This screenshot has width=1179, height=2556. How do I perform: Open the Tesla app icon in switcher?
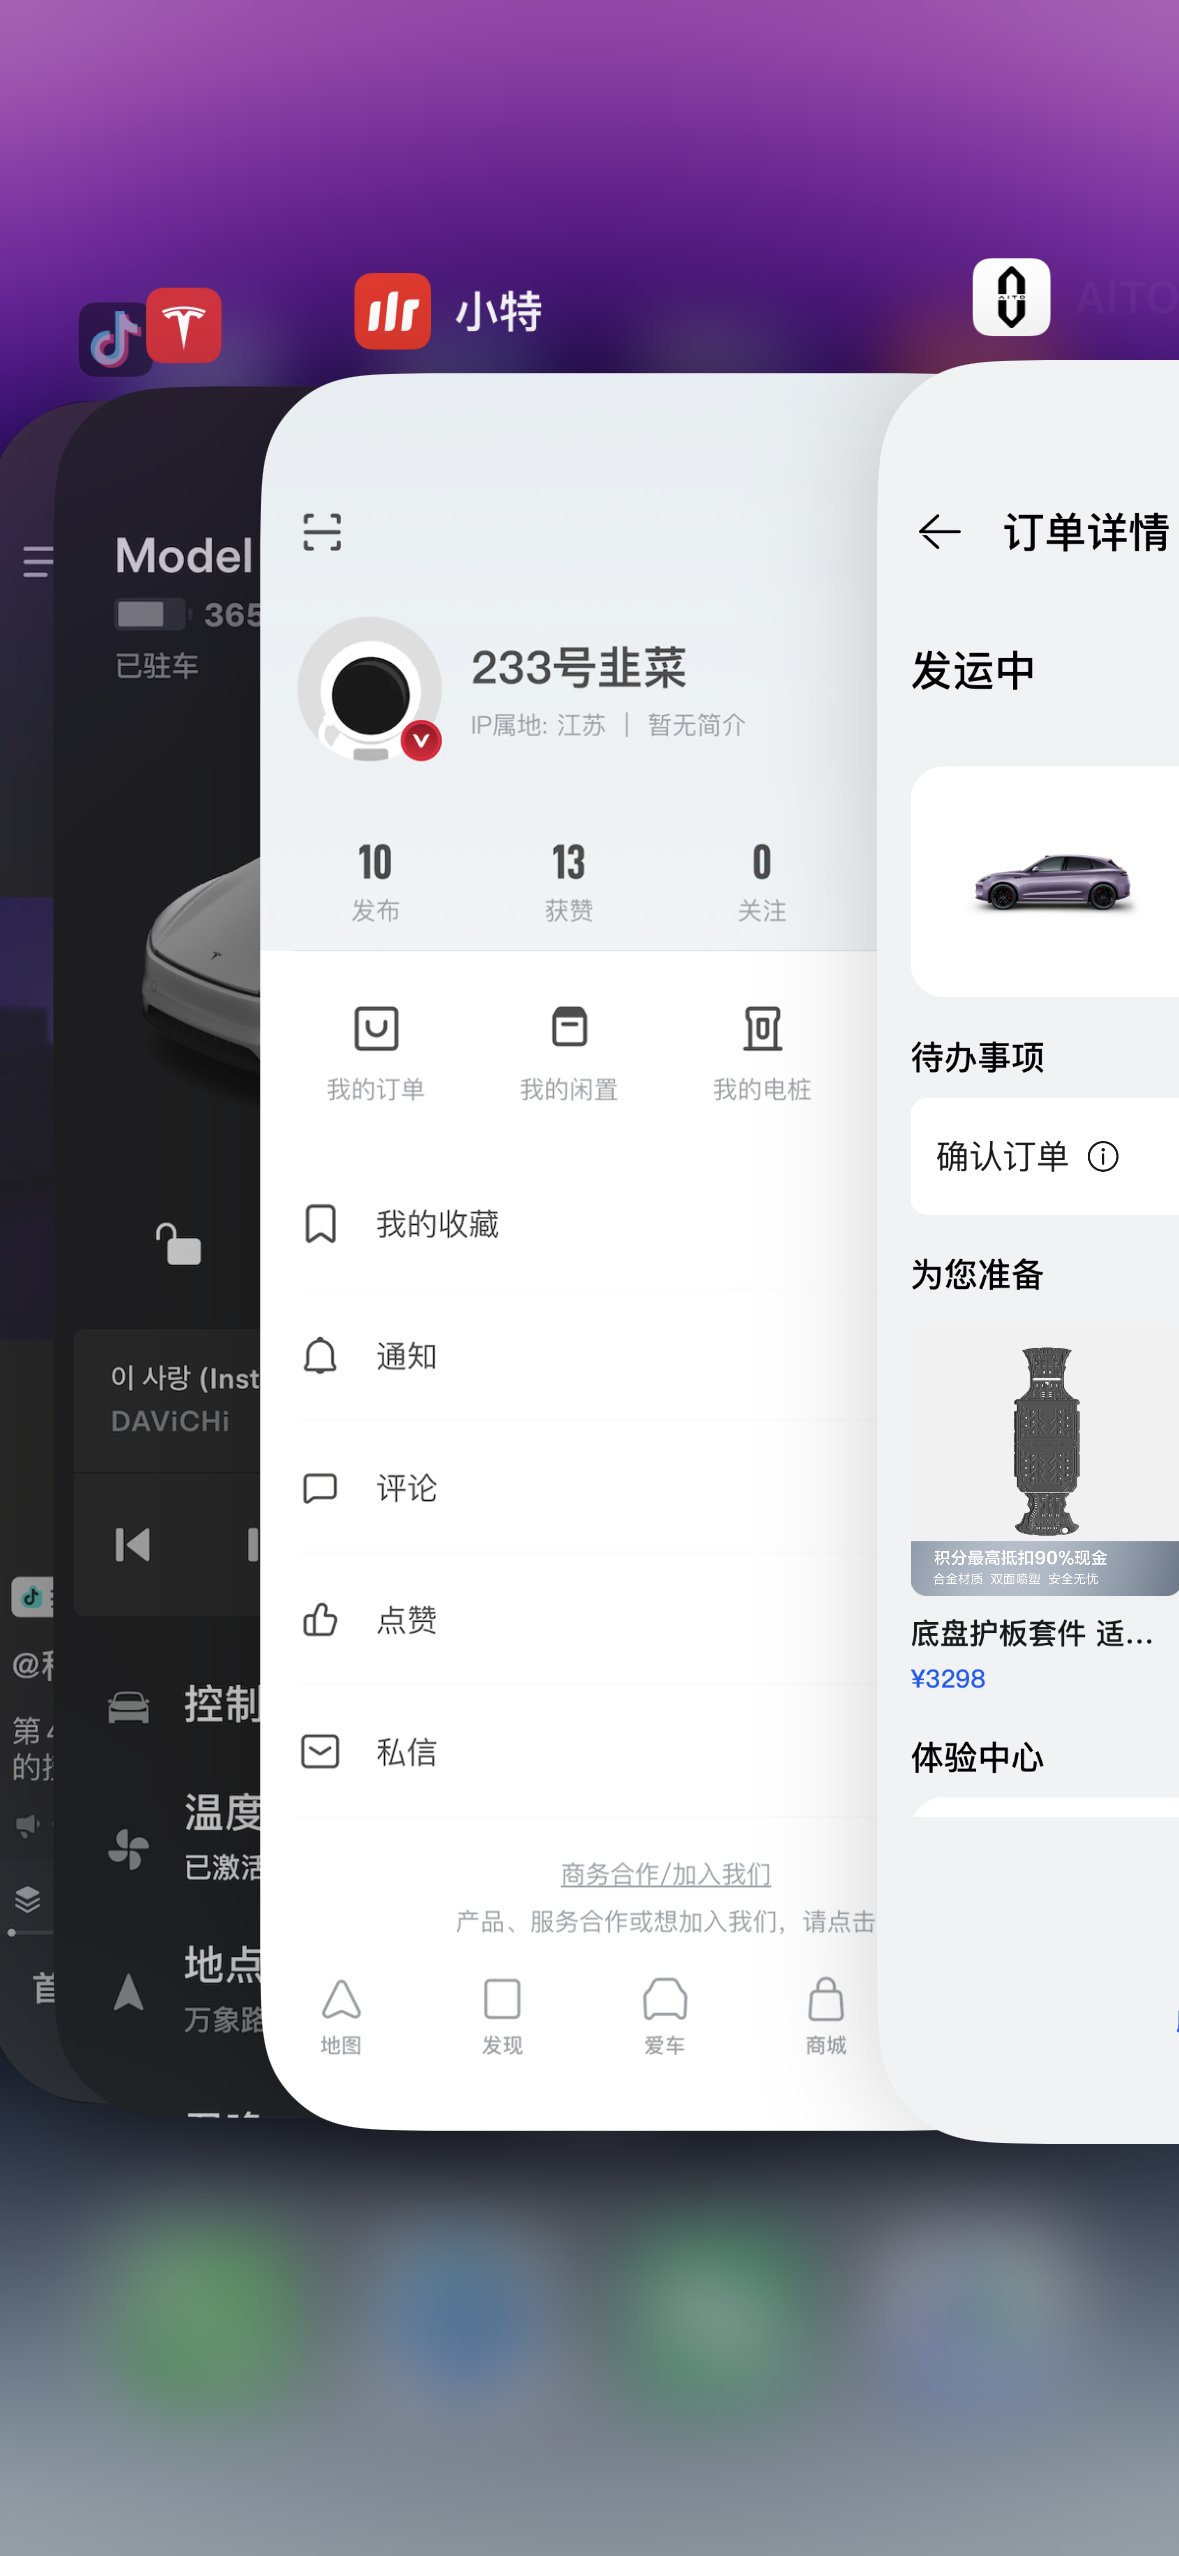point(184,325)
